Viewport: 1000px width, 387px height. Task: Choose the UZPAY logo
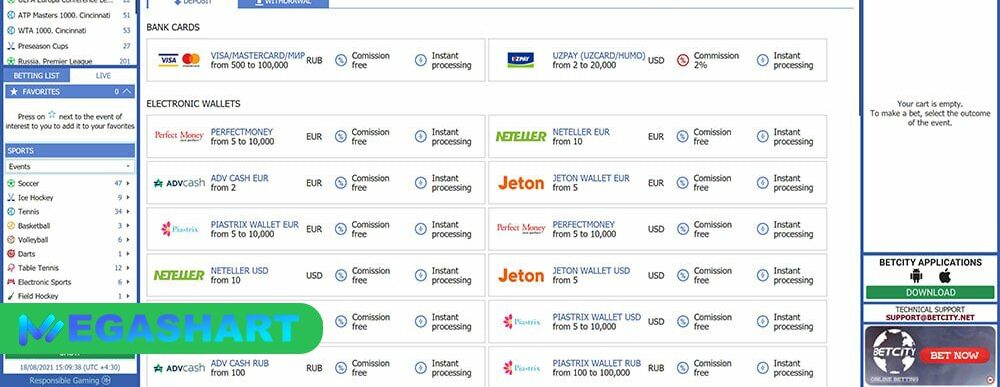(x=520, y=60)
